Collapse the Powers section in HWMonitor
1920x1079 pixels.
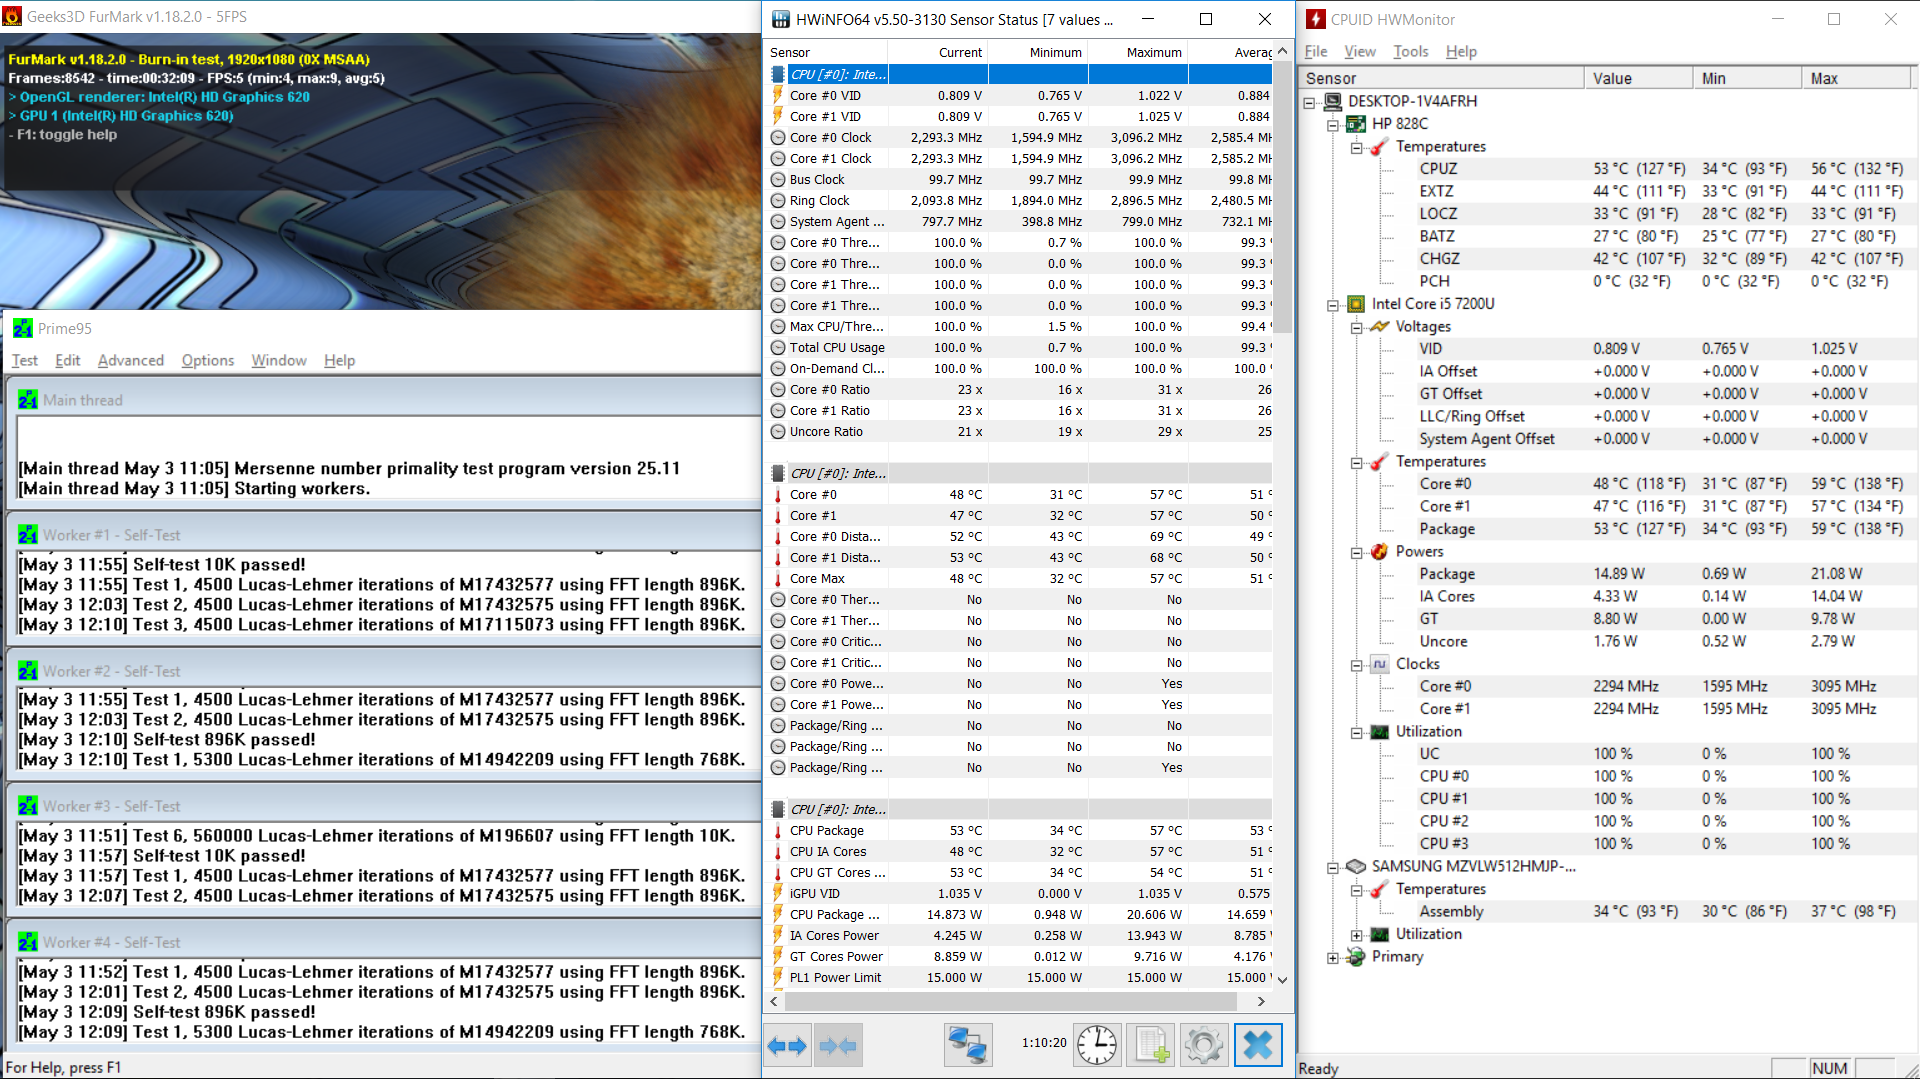(x=1357, y=553)
